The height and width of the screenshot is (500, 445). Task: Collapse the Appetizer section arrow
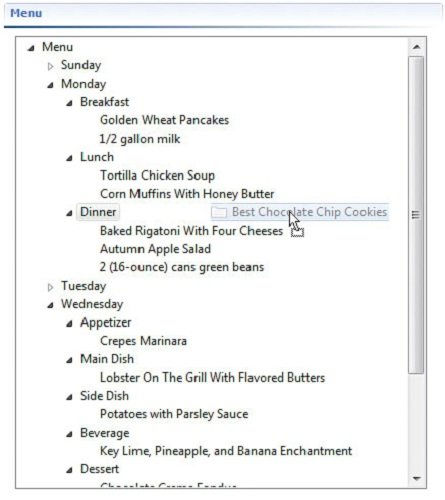click(69, 324)
